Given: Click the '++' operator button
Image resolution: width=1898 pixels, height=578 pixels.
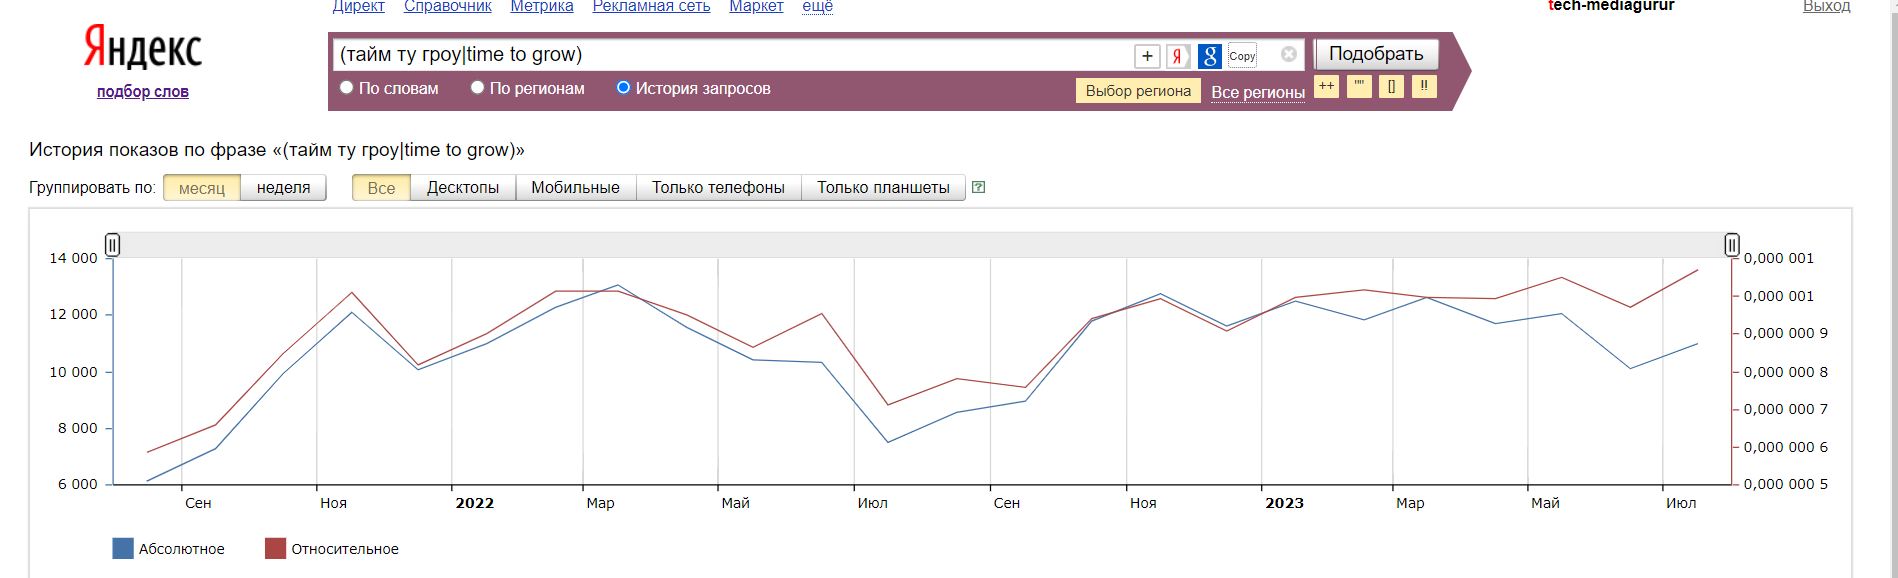Looking at the screenshot, I should [x=1326, y=87].
